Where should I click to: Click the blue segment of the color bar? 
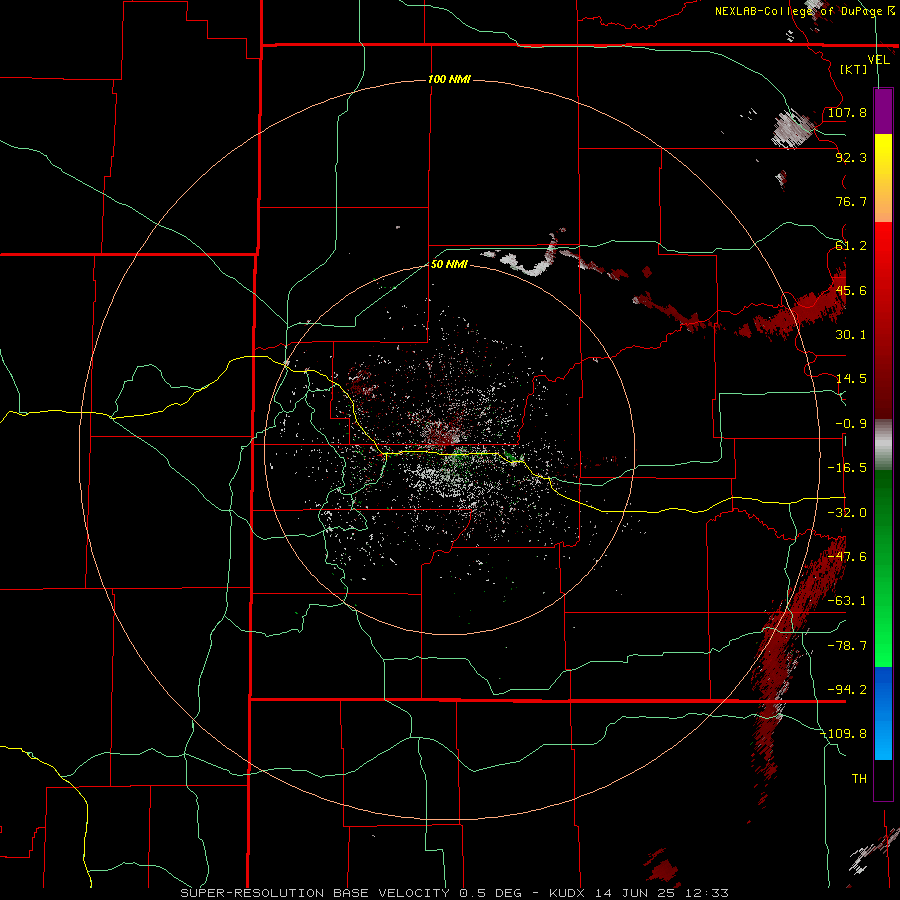click(x=883, y=713)
